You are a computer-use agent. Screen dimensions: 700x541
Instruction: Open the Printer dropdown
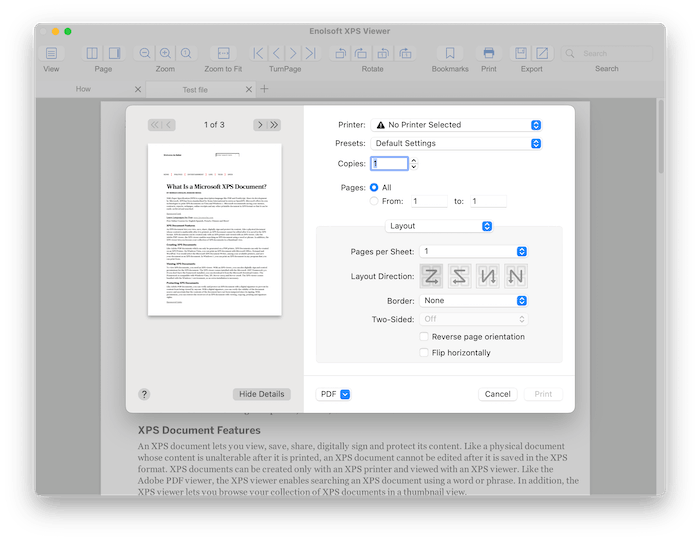pyautogui.click(x=456, y=125)
